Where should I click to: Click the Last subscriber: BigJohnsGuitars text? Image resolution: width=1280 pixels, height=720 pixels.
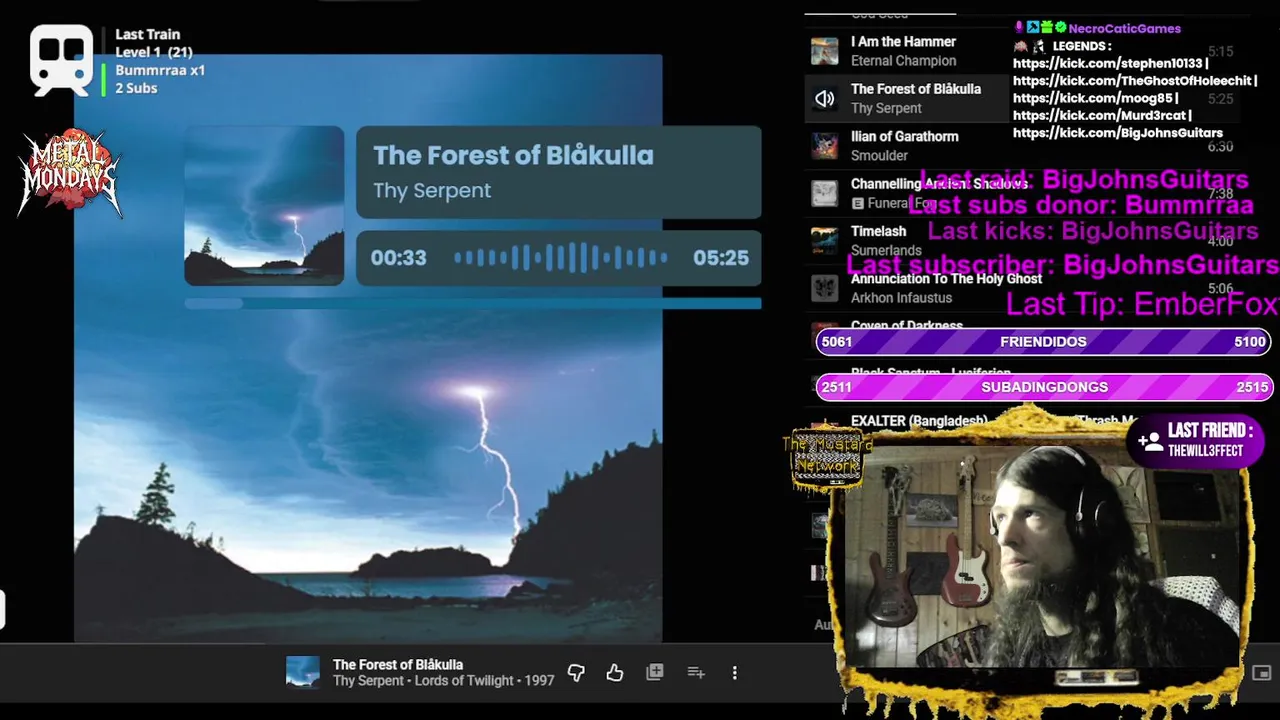tap(1062, 265)
